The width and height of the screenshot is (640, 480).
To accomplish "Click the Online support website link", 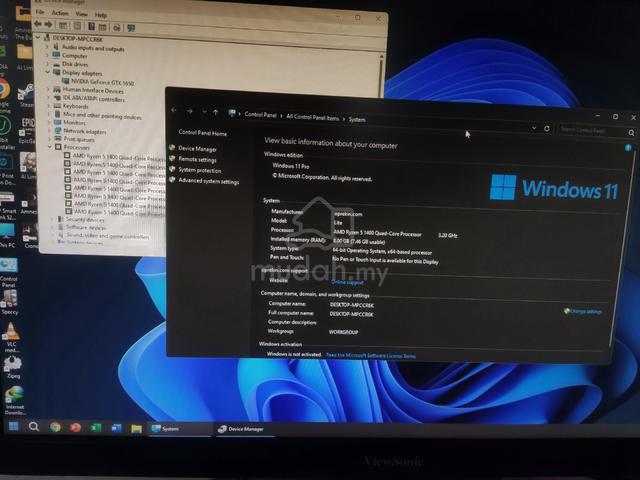I will tap(347, 282).
